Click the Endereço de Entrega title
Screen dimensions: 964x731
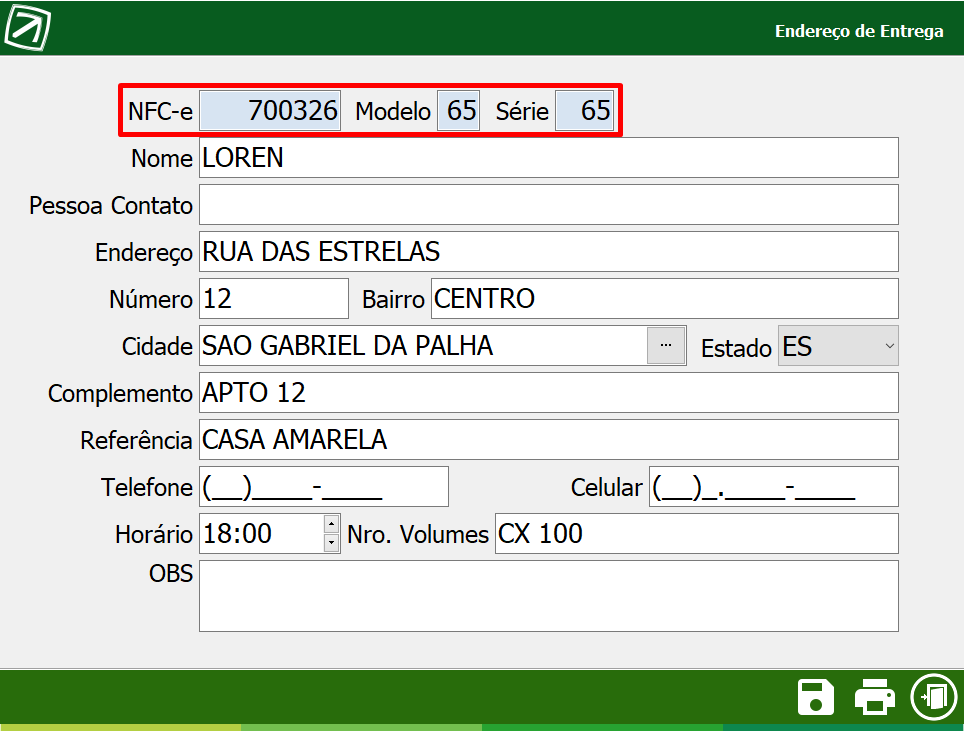point(859,31)
